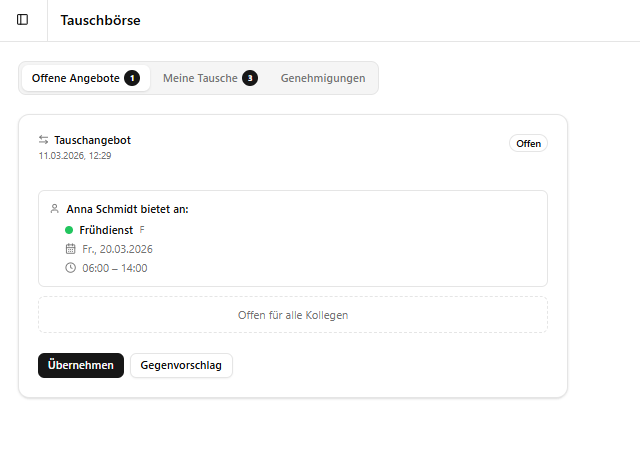Click the orange F shift code
This screenshot has width=640, height=453.
tap(142, 230)
